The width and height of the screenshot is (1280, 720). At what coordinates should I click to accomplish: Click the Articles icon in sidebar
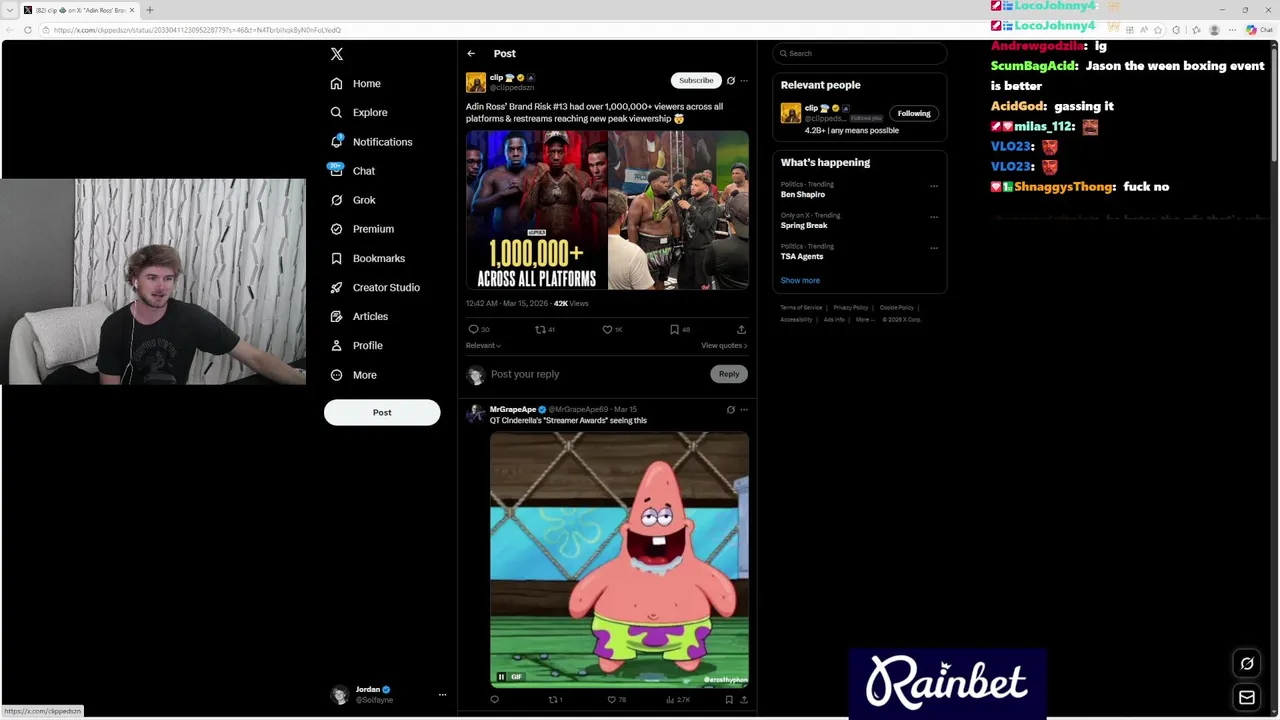(x=337, y=316)
